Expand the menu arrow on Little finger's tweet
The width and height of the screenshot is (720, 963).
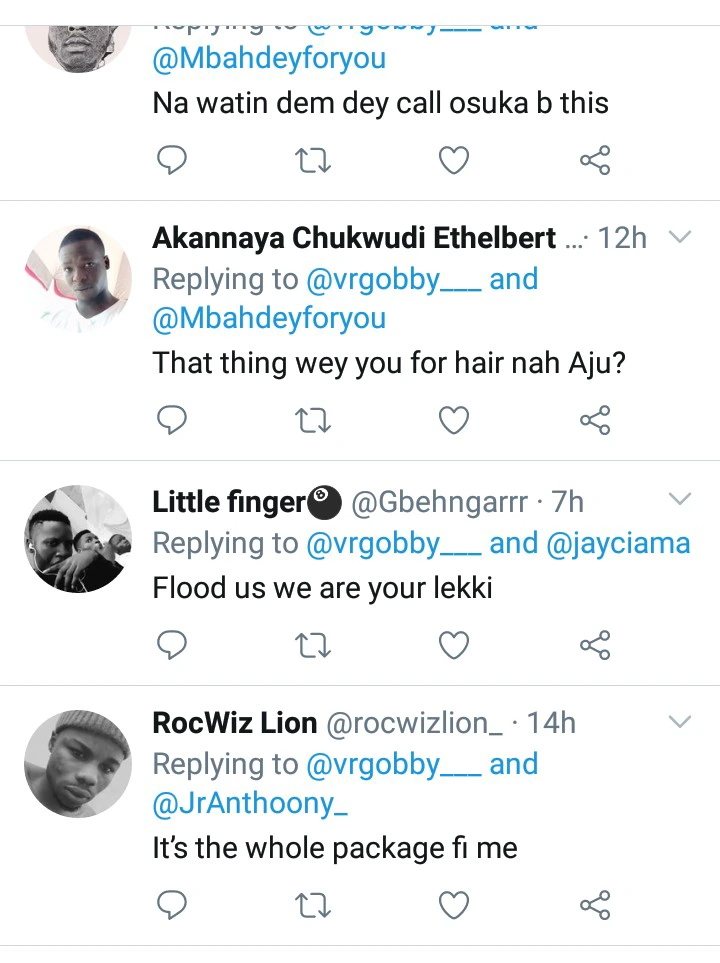tap(680, 499)
